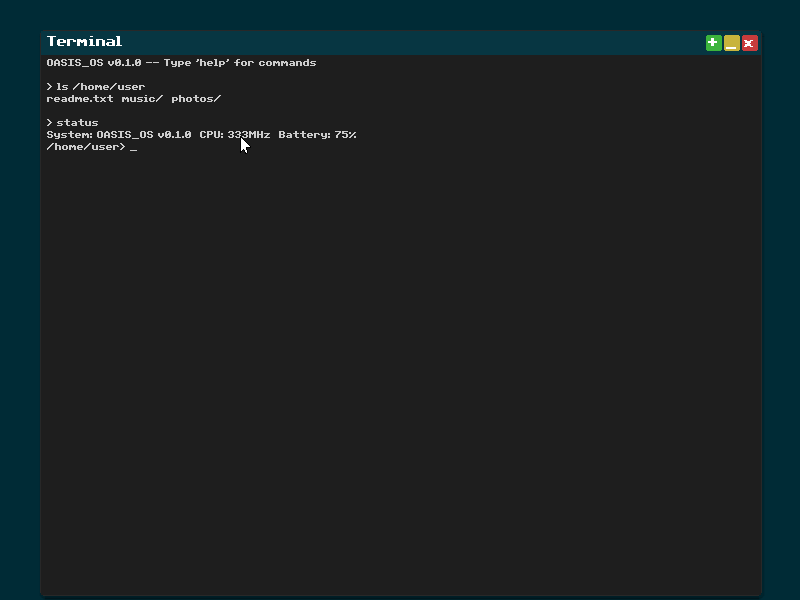Click the 'readme.txt music/ photos/' output line
The height and width of the screenshot is (600, 800).
(x=133, y=98)
